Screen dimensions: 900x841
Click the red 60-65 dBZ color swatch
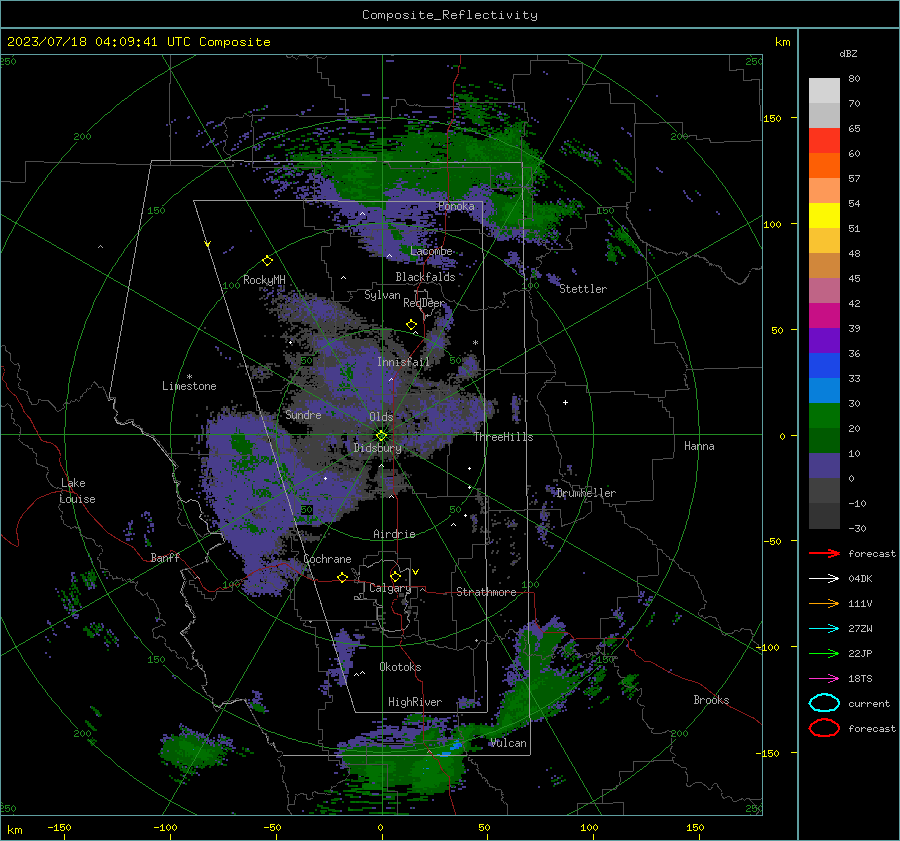pos(824,141)
